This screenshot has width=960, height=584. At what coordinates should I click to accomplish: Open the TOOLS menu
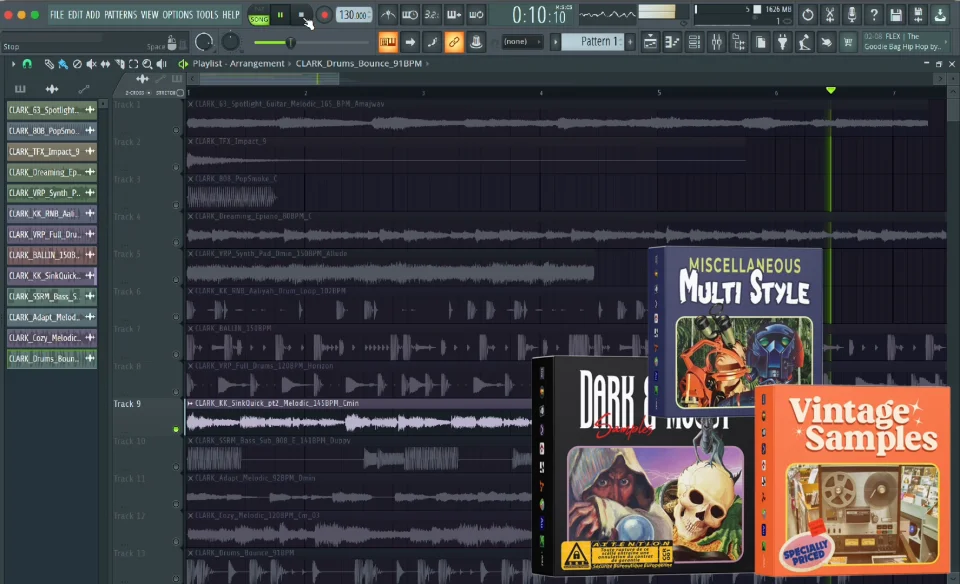tap(207, 15)
